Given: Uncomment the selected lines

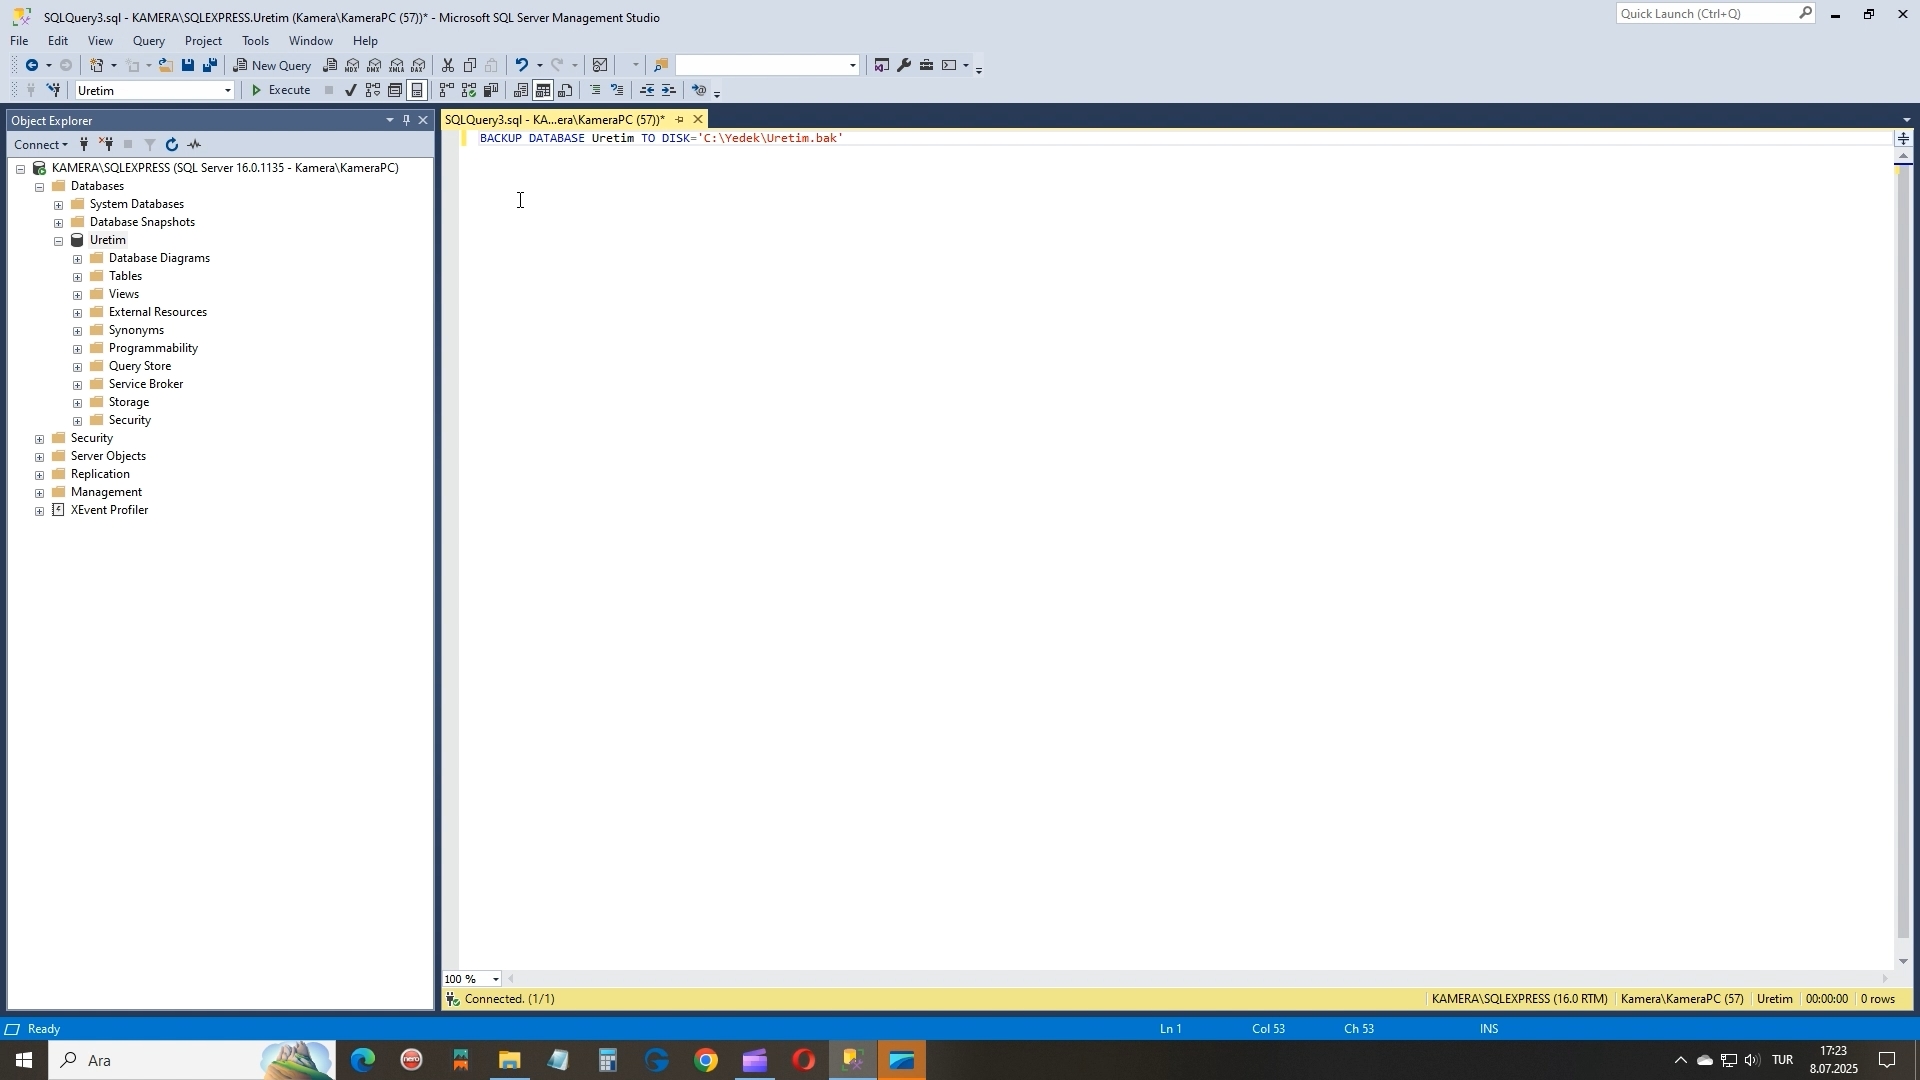Looking at the screenshot, I should pyautogui.click(x=617, y=91).
